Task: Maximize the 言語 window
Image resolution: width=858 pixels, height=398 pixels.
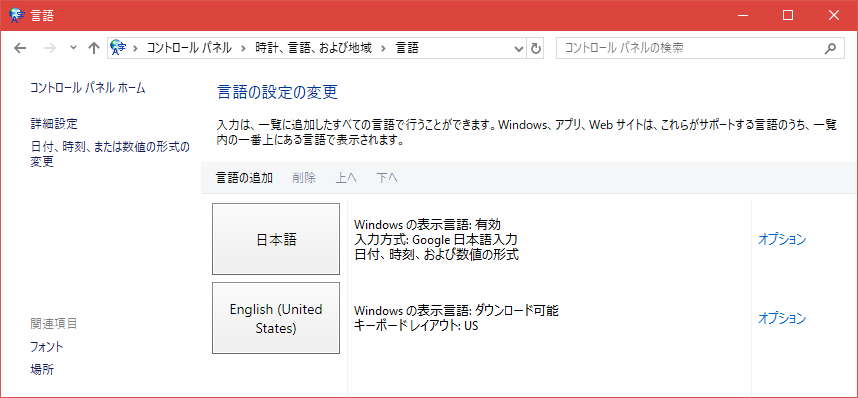Action: pyautogui.click(x=787, y=15)
